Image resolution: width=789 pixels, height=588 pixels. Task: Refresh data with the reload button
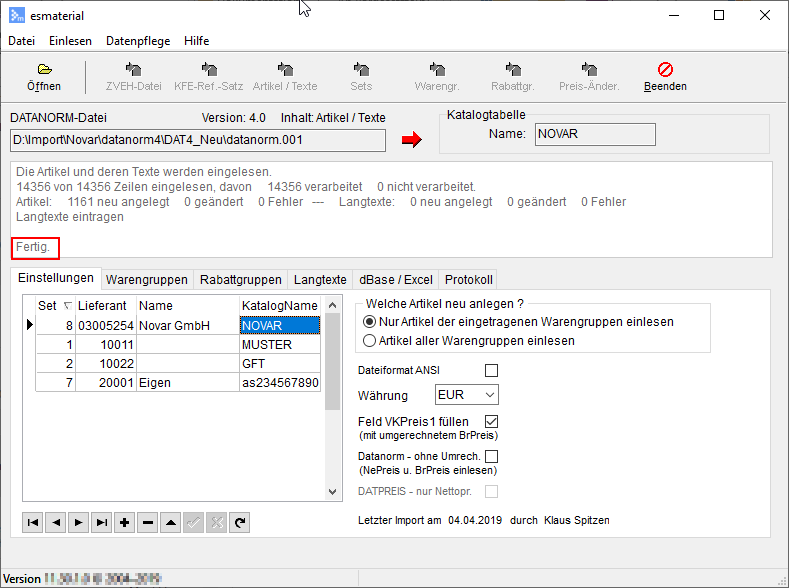(x=239, y=522)
